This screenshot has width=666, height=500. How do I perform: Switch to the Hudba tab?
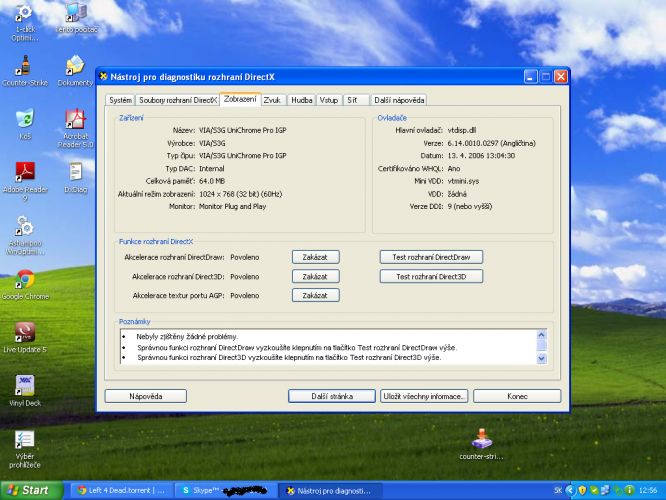(x=302, y=100)
